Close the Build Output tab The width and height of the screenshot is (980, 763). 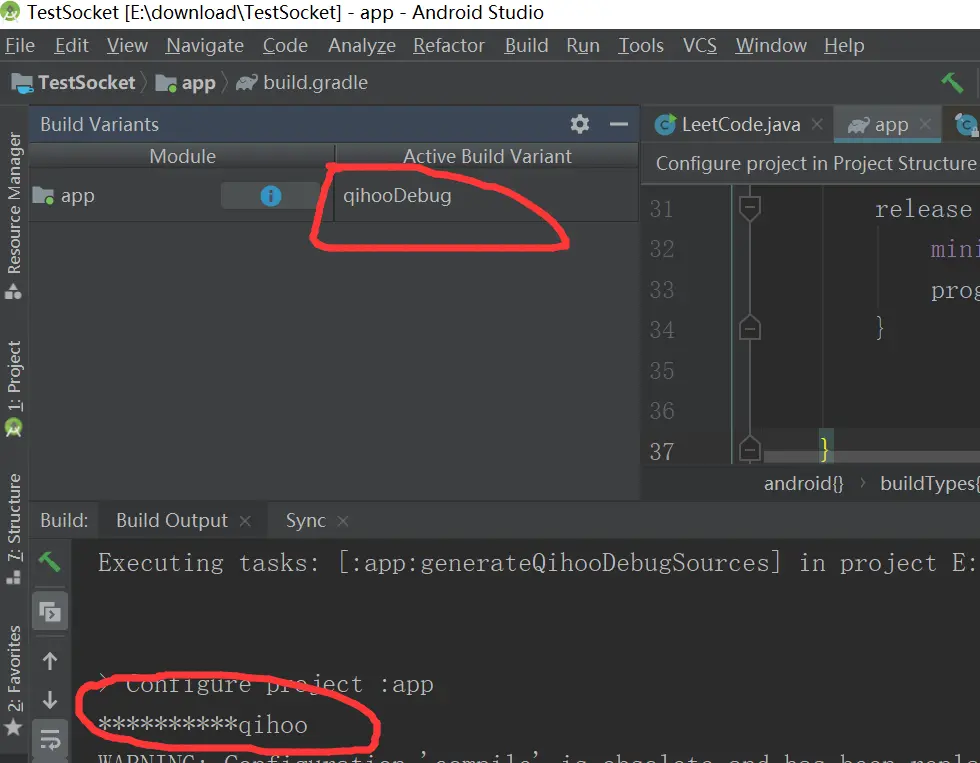pos(245,521)
